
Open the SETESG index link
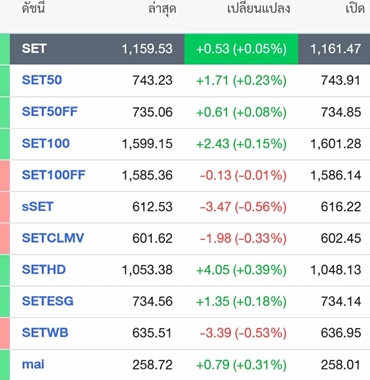tap(48, 301)
